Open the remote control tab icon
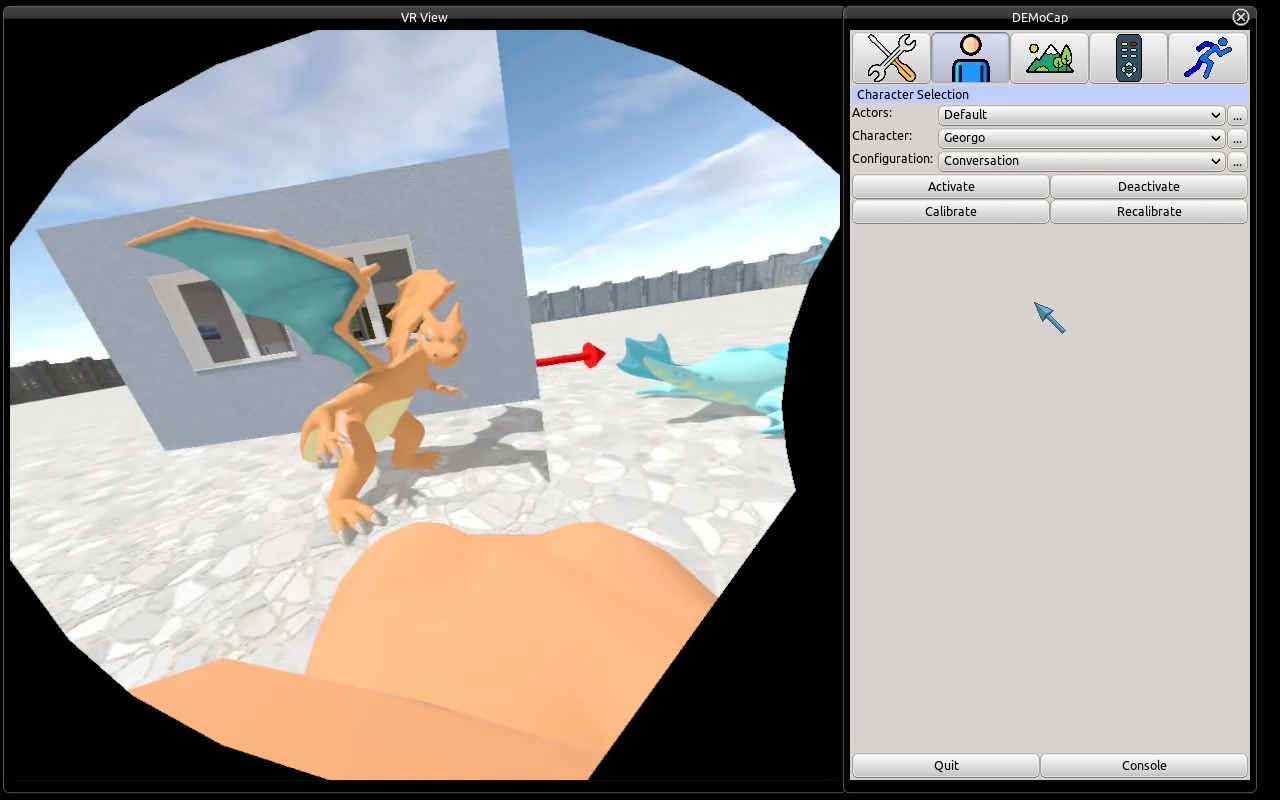The height and width of the screenshot is (800, 1280). [x=1128, y=57]
